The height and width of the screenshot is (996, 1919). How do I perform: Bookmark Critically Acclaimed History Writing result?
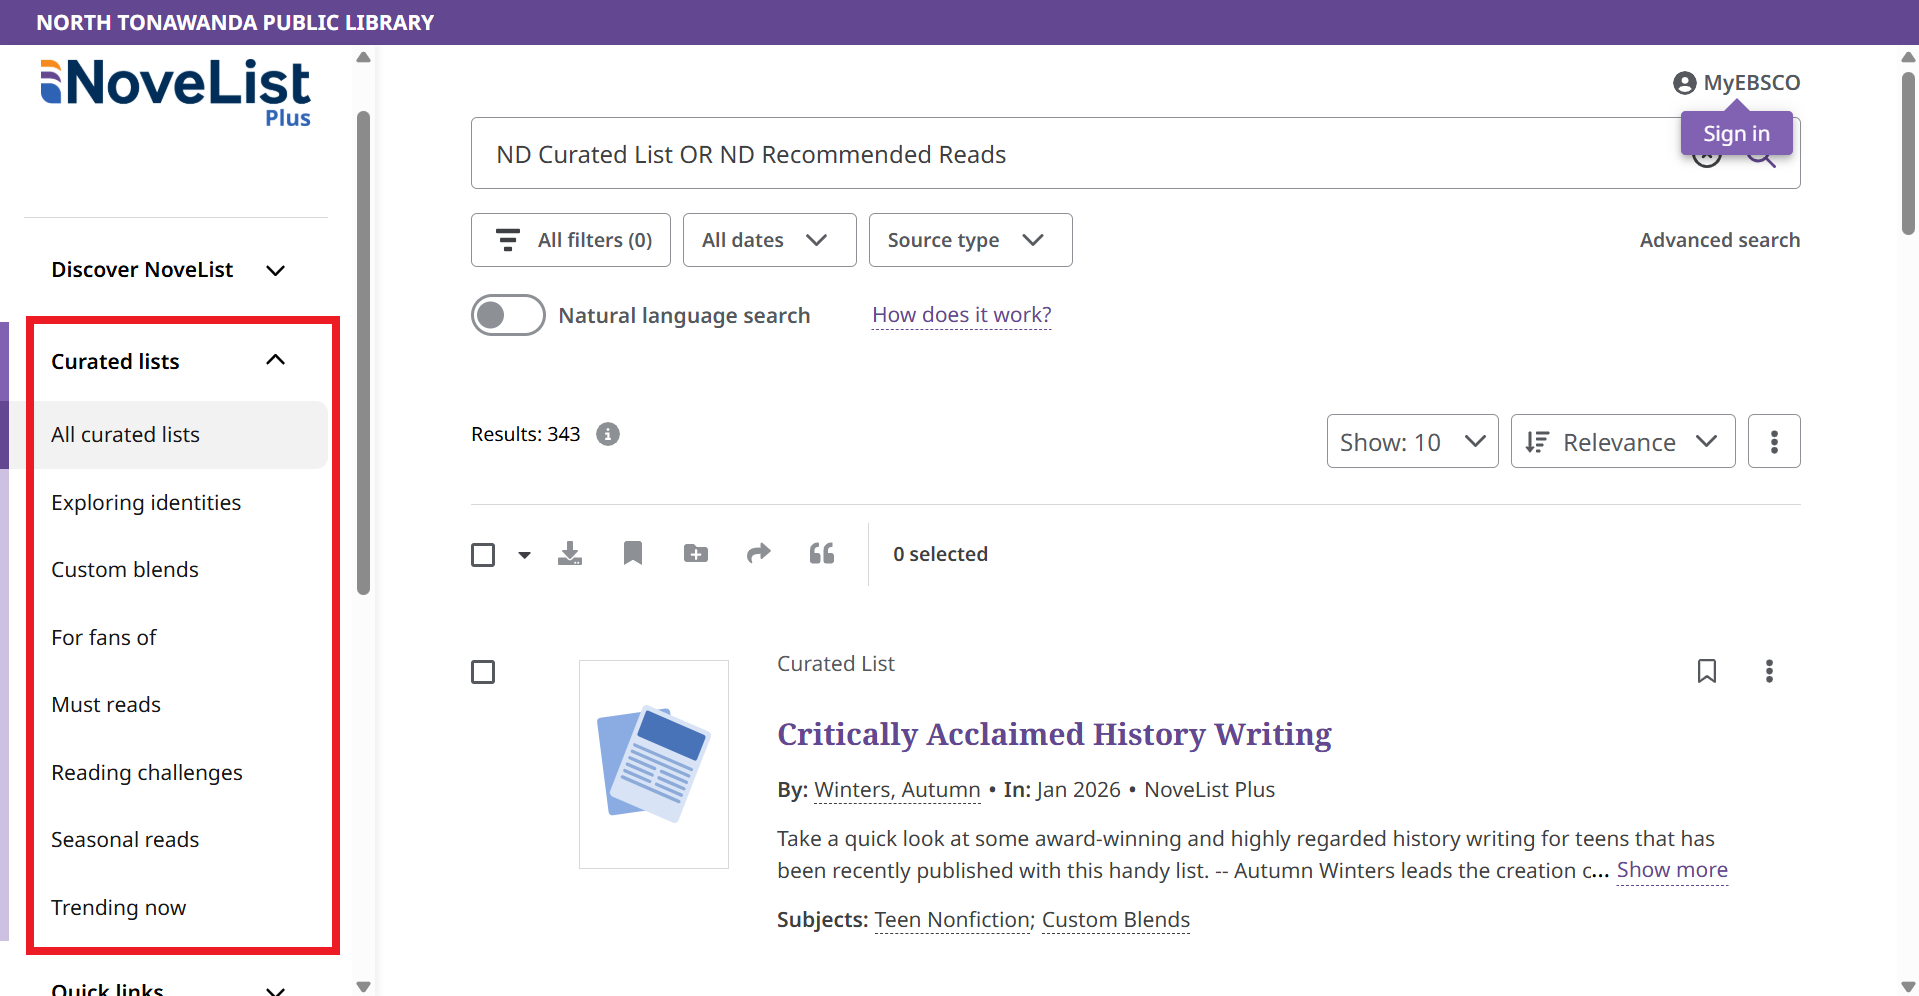point(1707,671)
